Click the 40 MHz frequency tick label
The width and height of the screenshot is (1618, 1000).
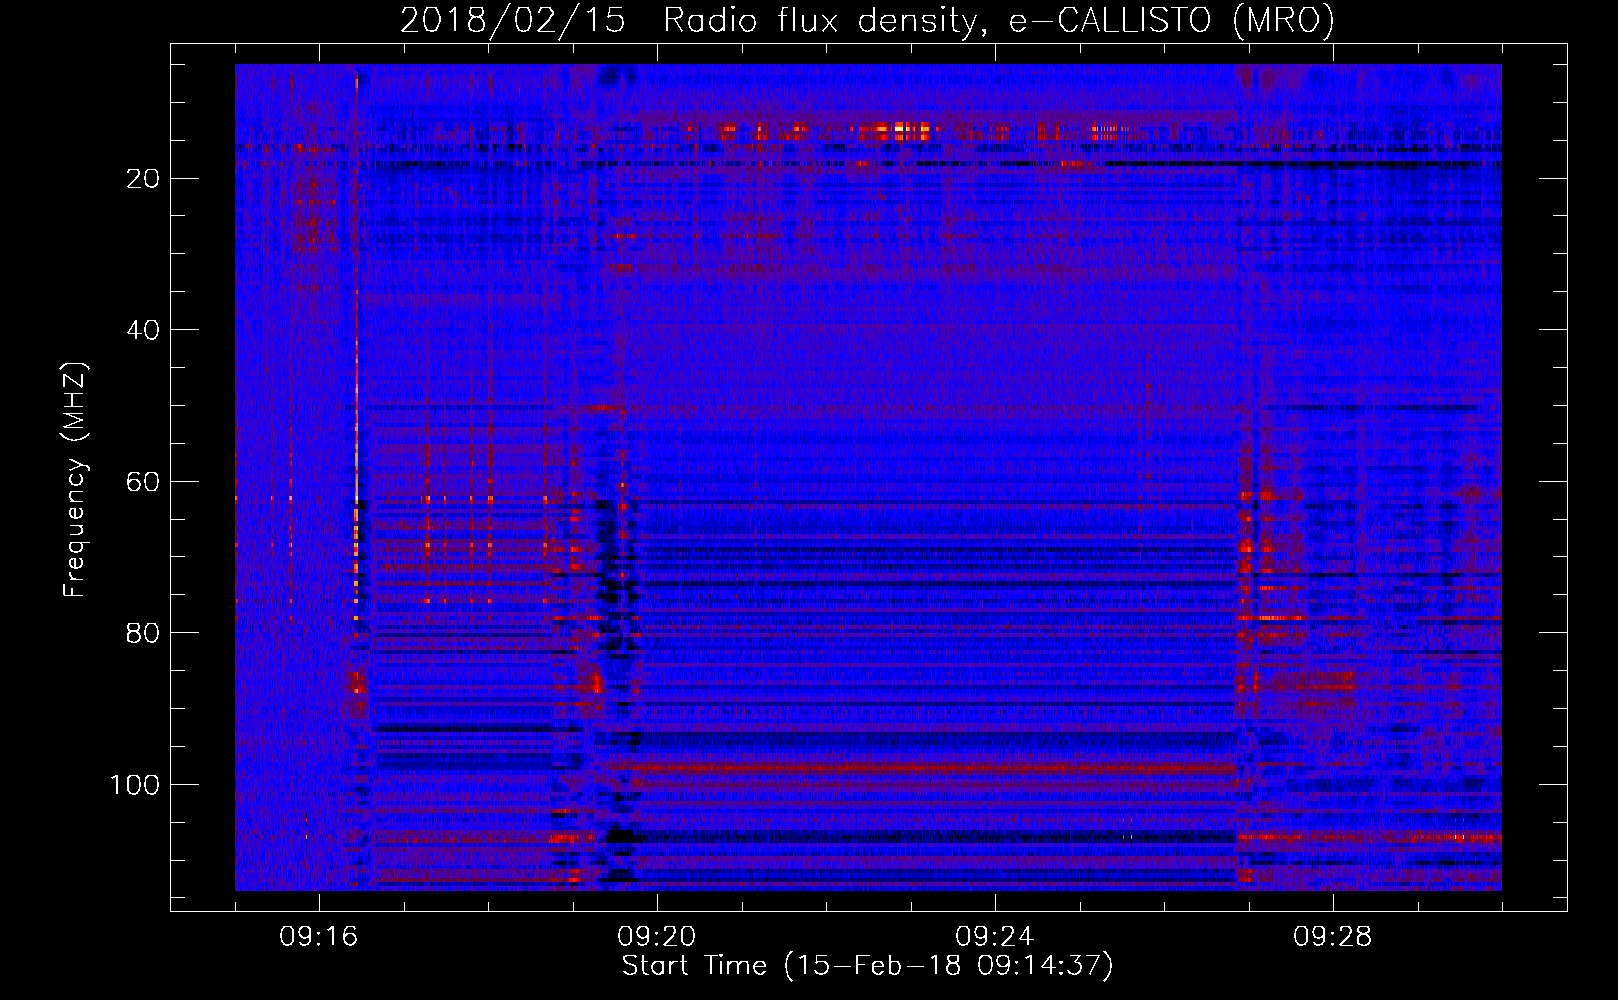(143, 330)
